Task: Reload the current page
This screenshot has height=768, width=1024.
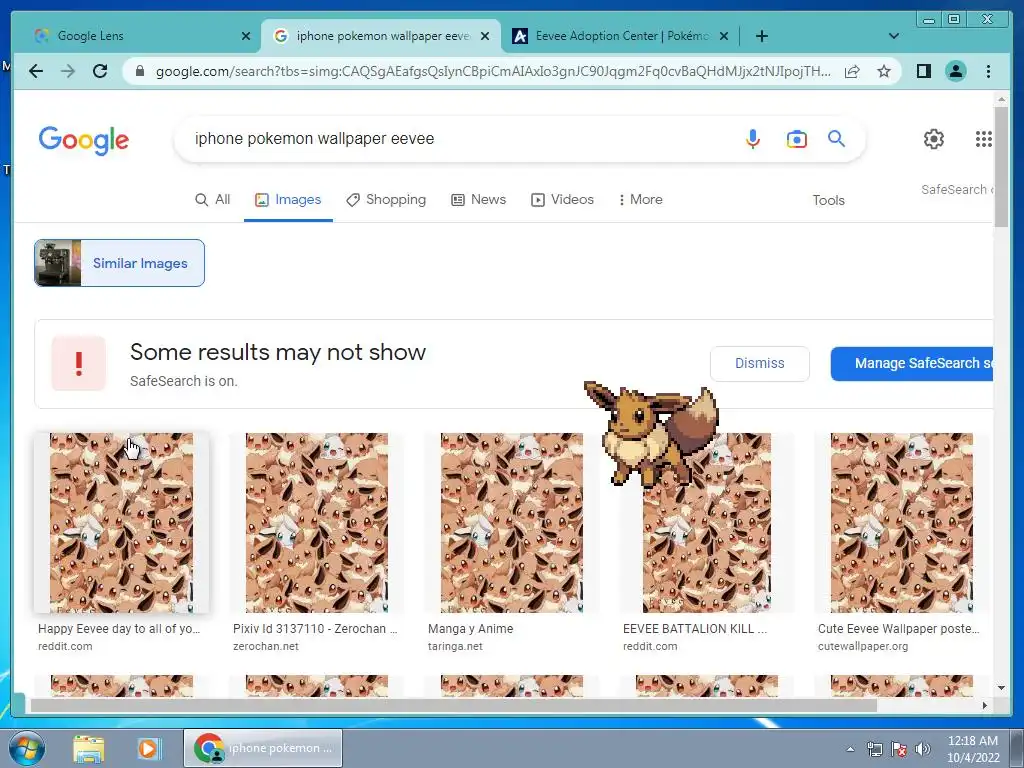Action: (x=100, y=71)
